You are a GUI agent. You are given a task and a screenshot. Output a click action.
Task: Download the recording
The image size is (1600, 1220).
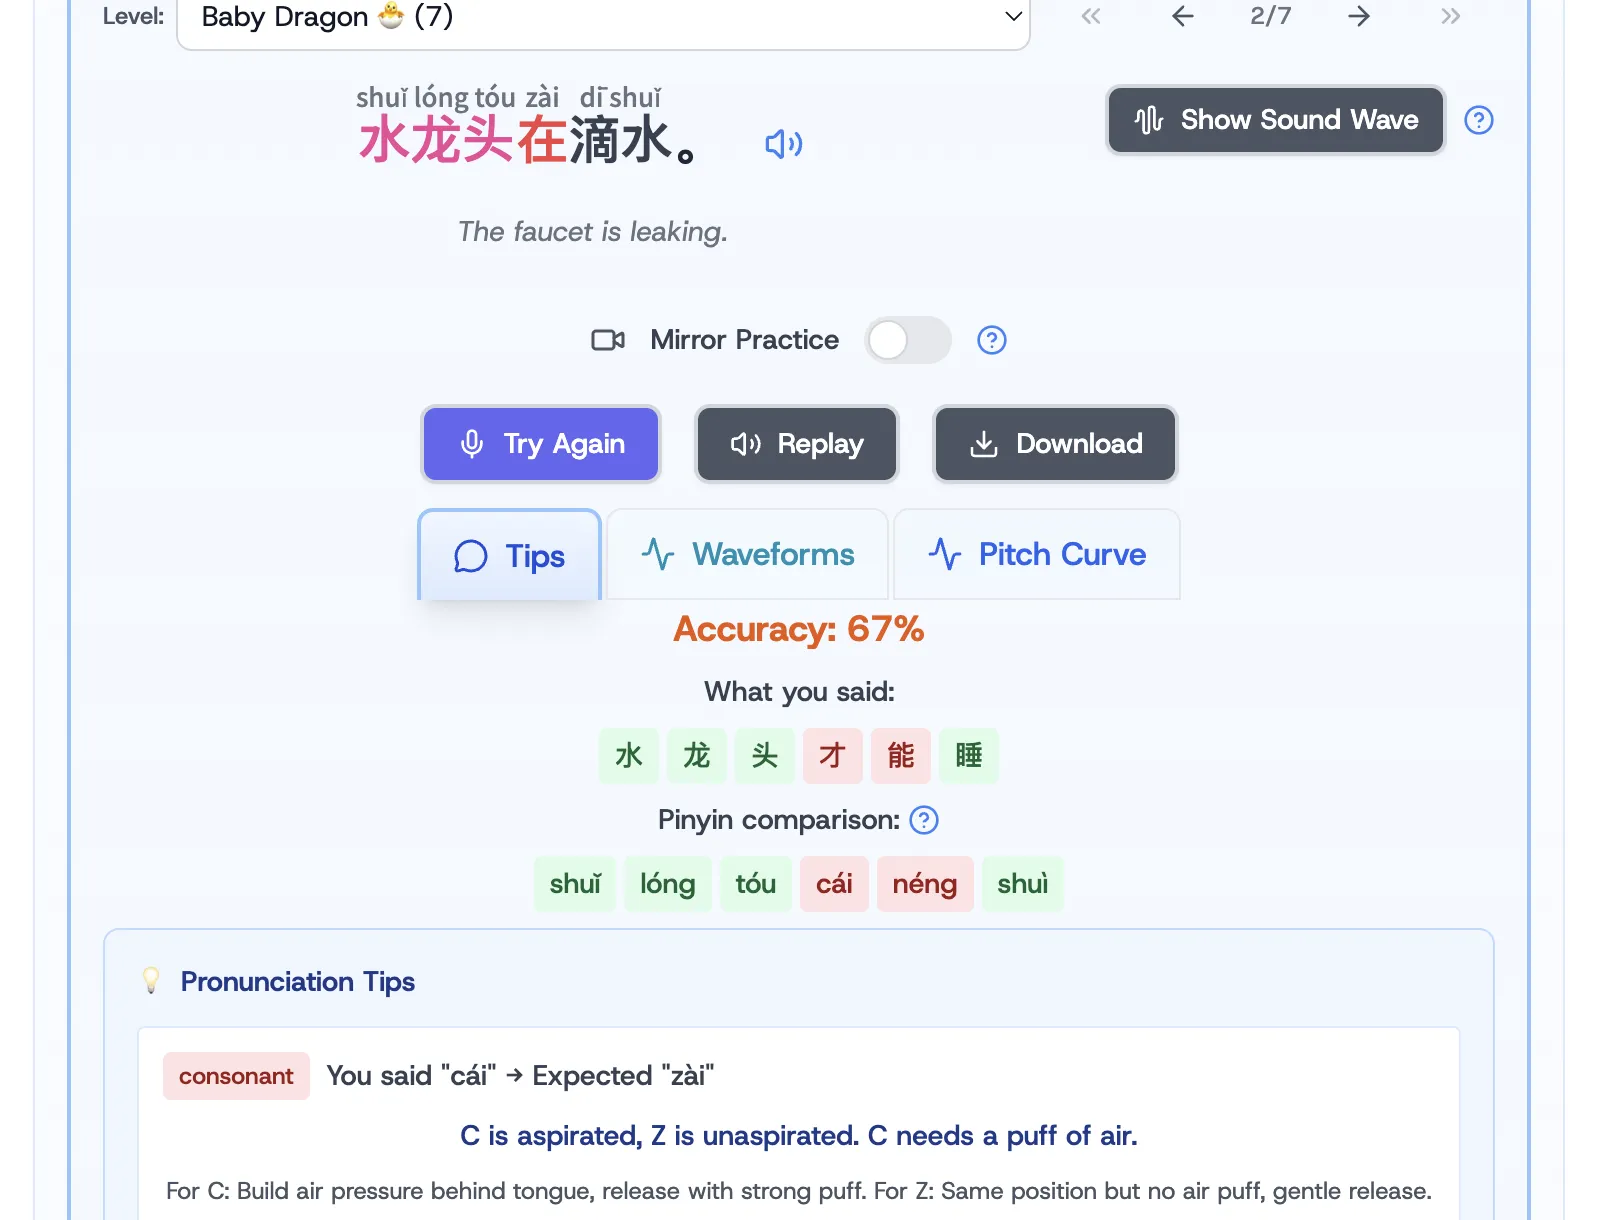point(1055,444)
